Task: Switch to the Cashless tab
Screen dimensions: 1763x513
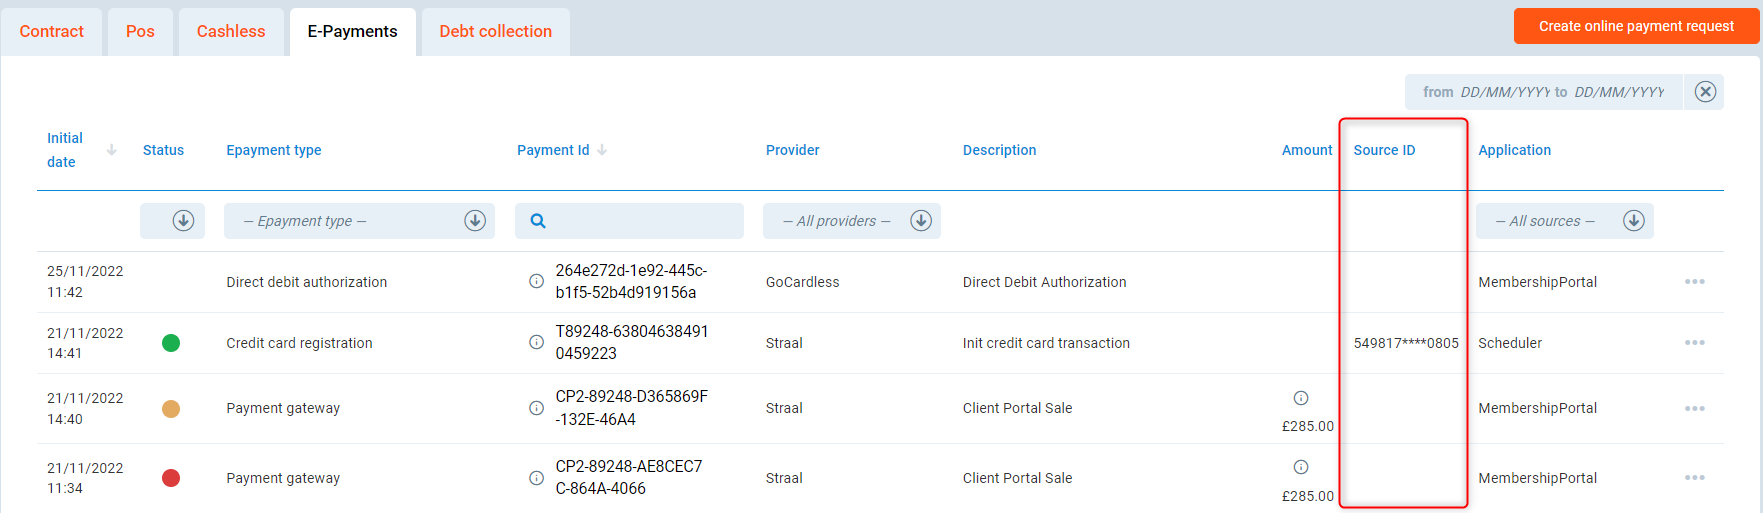Action: pyautogui.click(x=231, y=32)
